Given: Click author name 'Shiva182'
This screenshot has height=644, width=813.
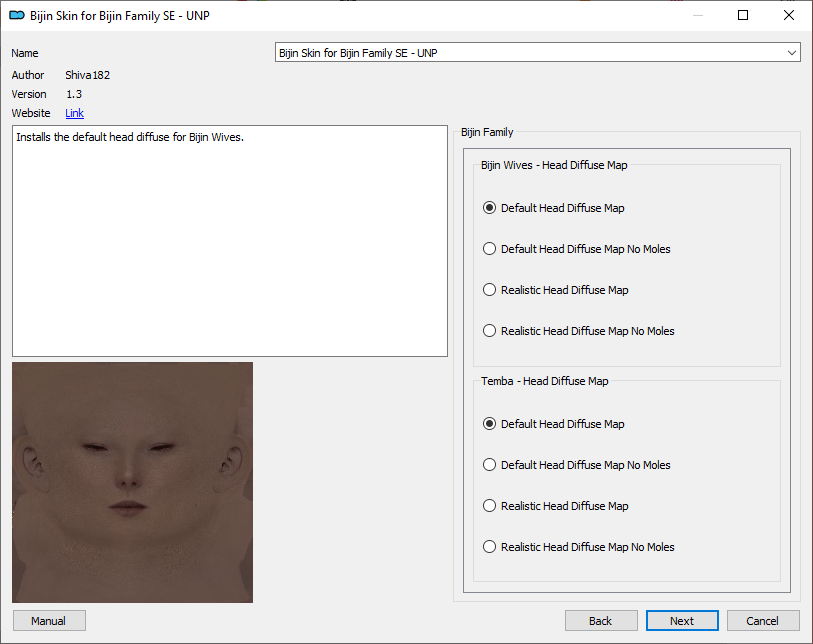Looking at the screenshot, I should pyautogui.click(x=88, y=75).
